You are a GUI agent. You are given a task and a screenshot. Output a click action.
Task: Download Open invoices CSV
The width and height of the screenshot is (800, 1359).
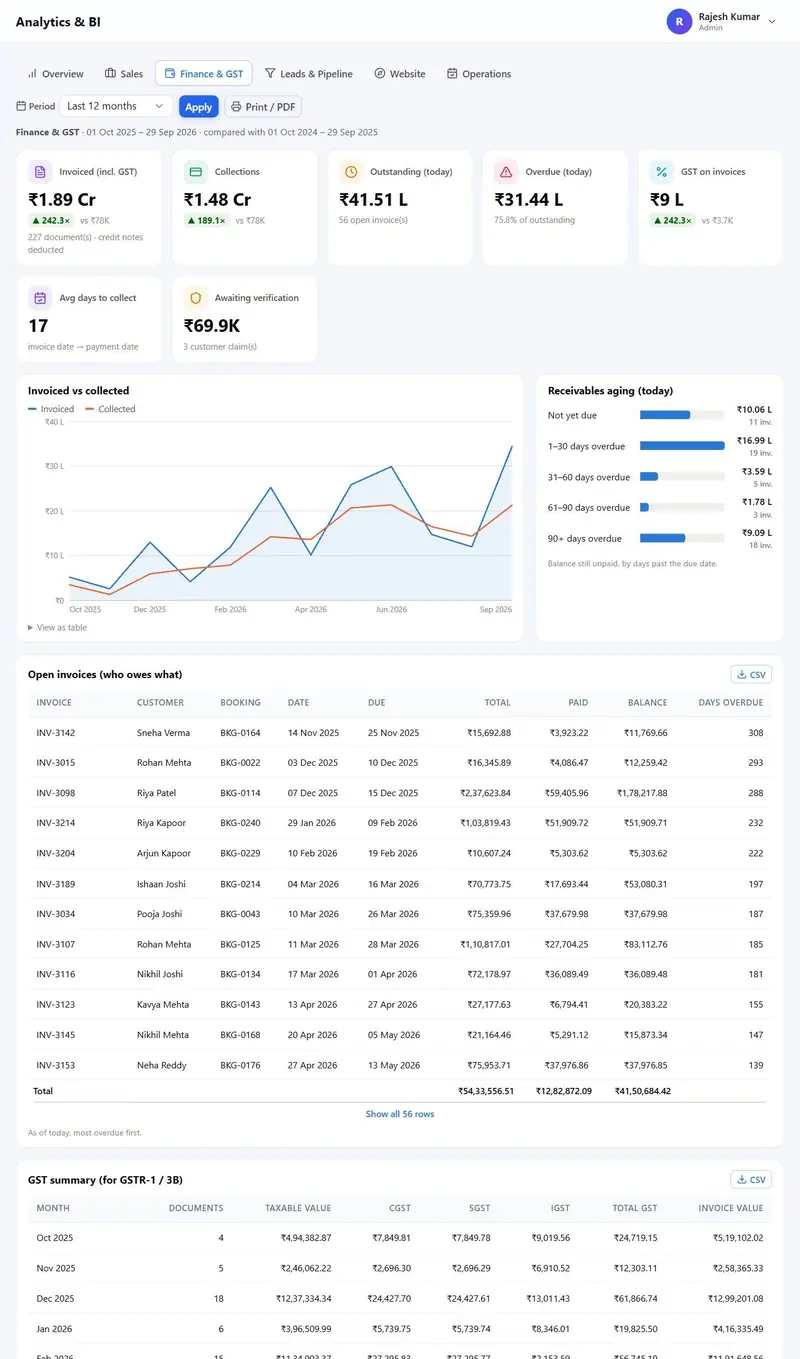click(751, 675)
